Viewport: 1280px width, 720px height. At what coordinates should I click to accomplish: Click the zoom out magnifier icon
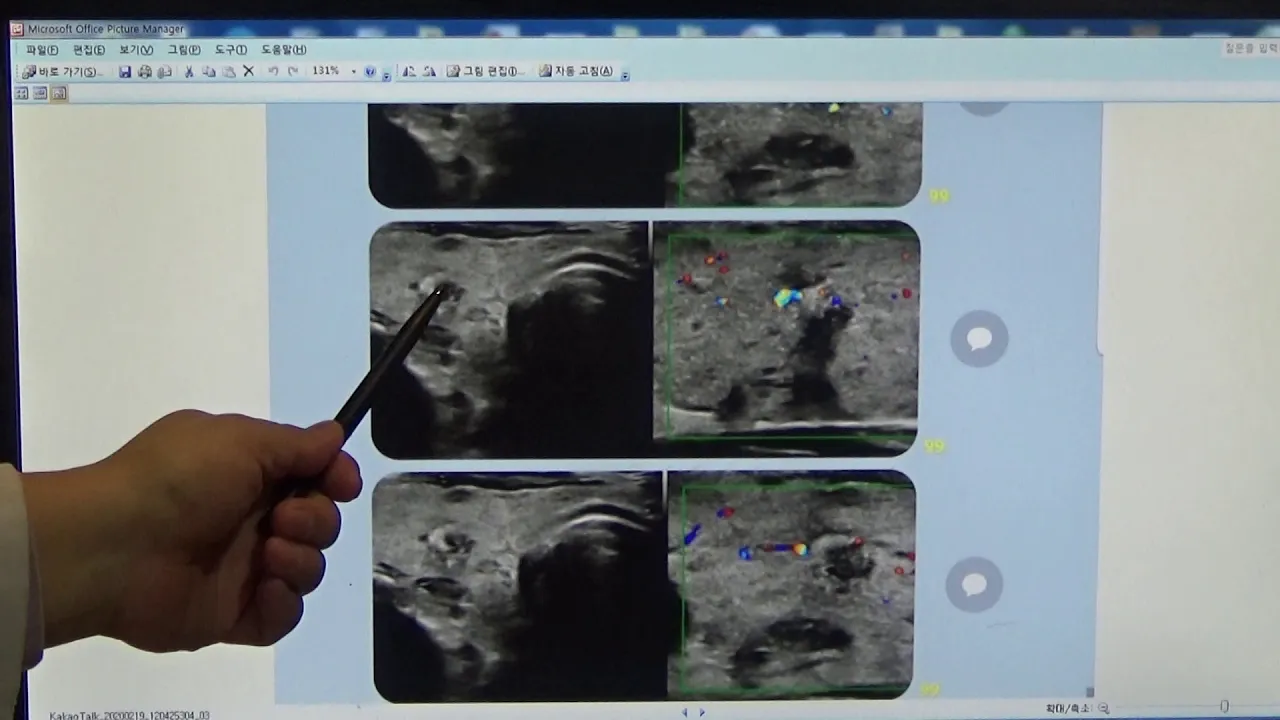[x=1103, y=709]
